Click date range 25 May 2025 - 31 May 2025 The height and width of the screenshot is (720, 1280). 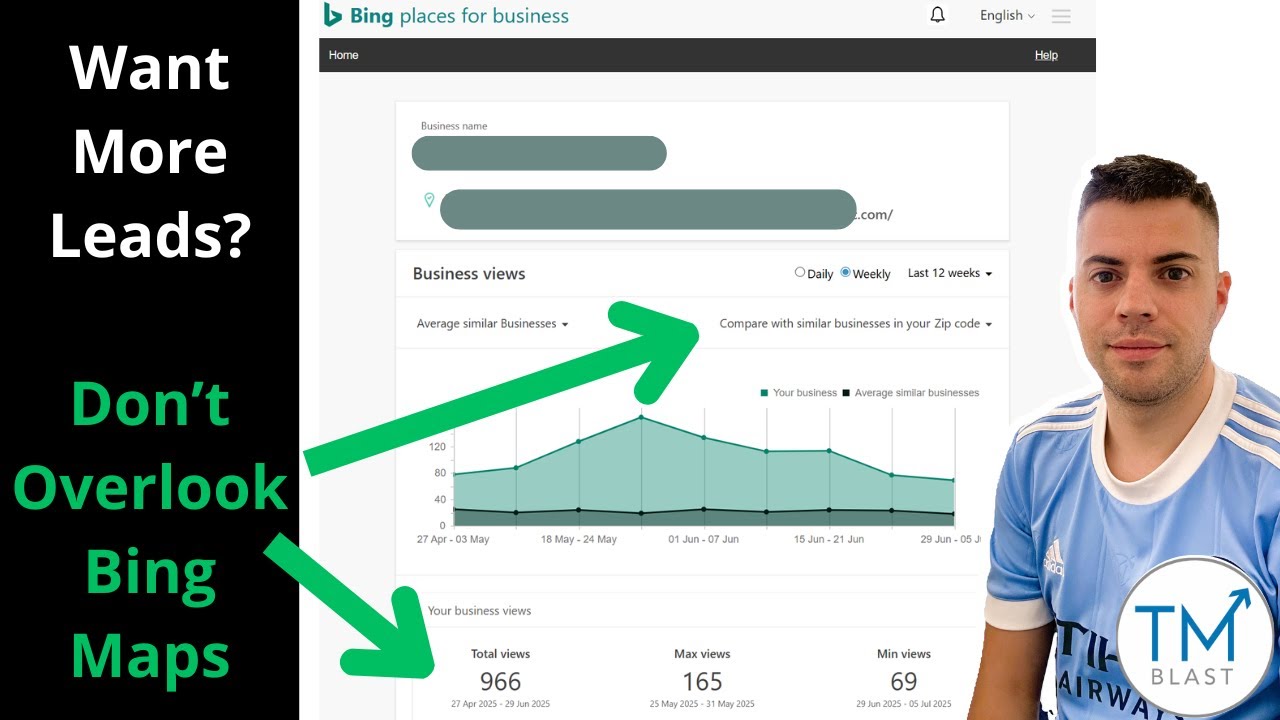(x=702, y=704)
